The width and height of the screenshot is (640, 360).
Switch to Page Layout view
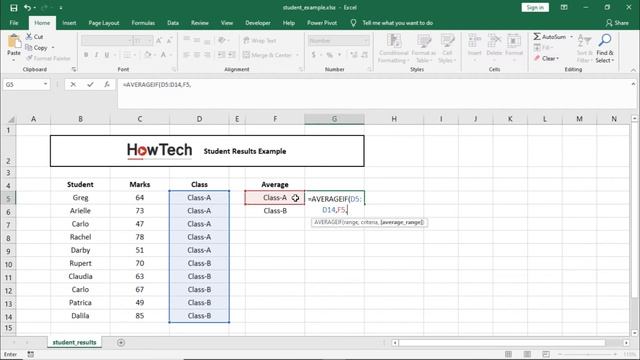pos(527,354)
